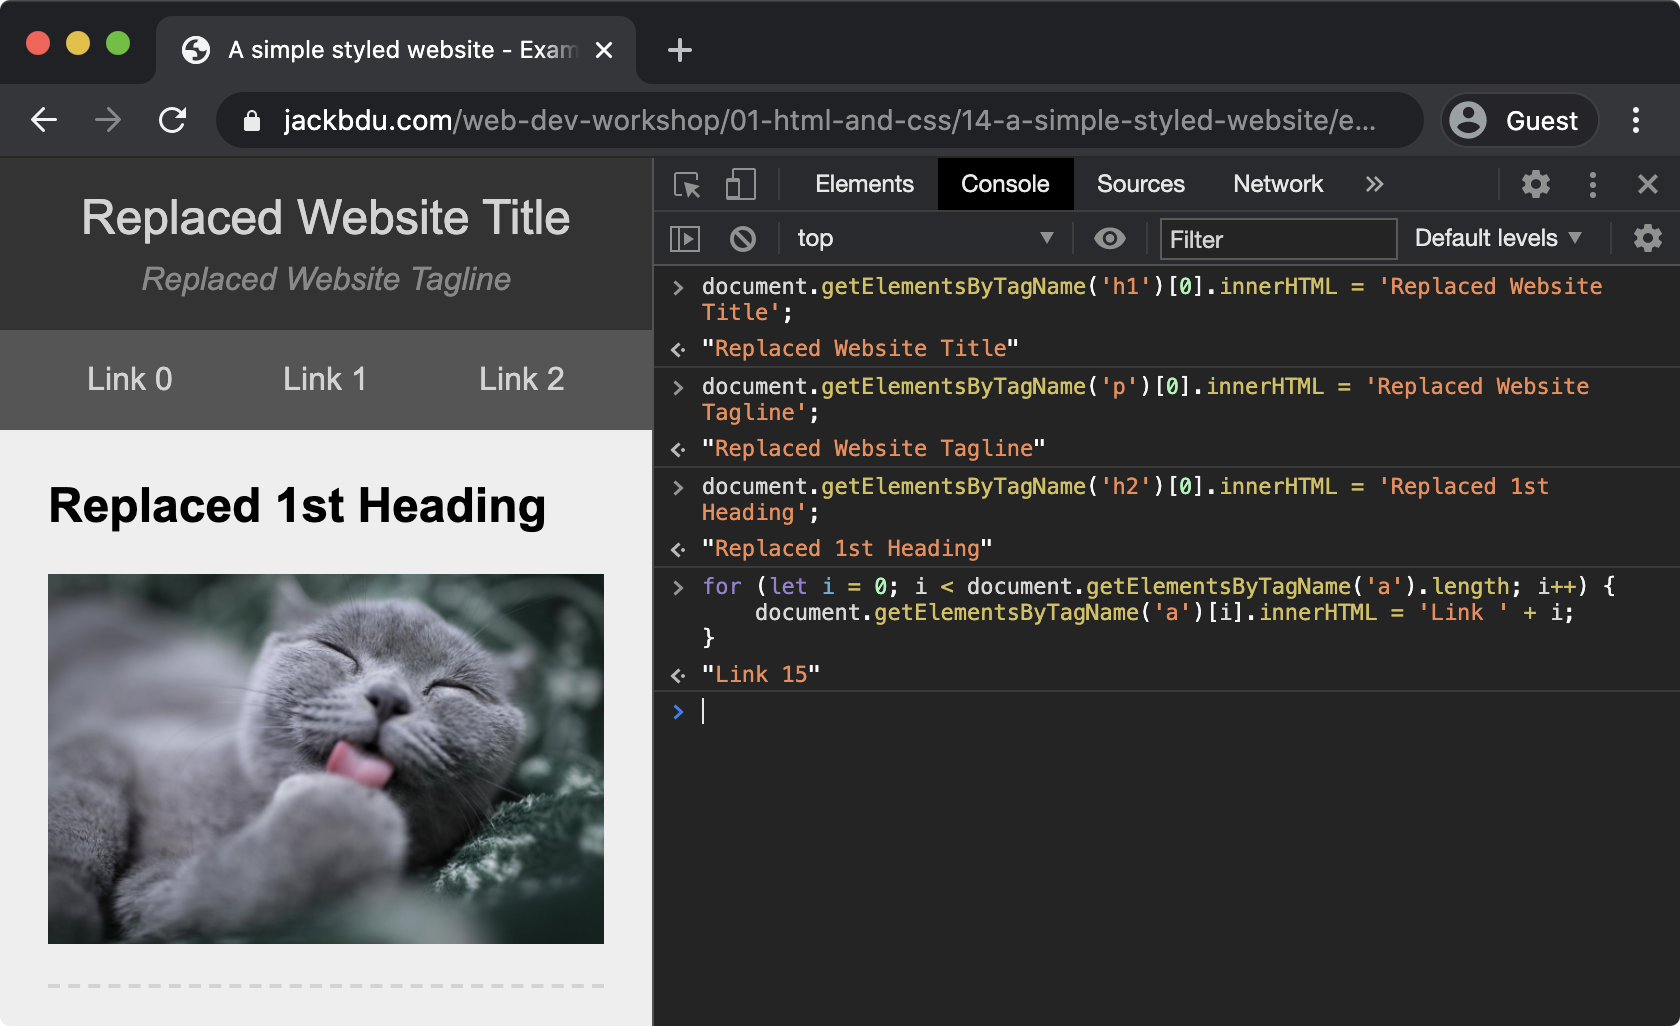Viewport: 1680px width, 1026px height.
Task: Create a live expression with eye icon
Action: pos(1109,239)
